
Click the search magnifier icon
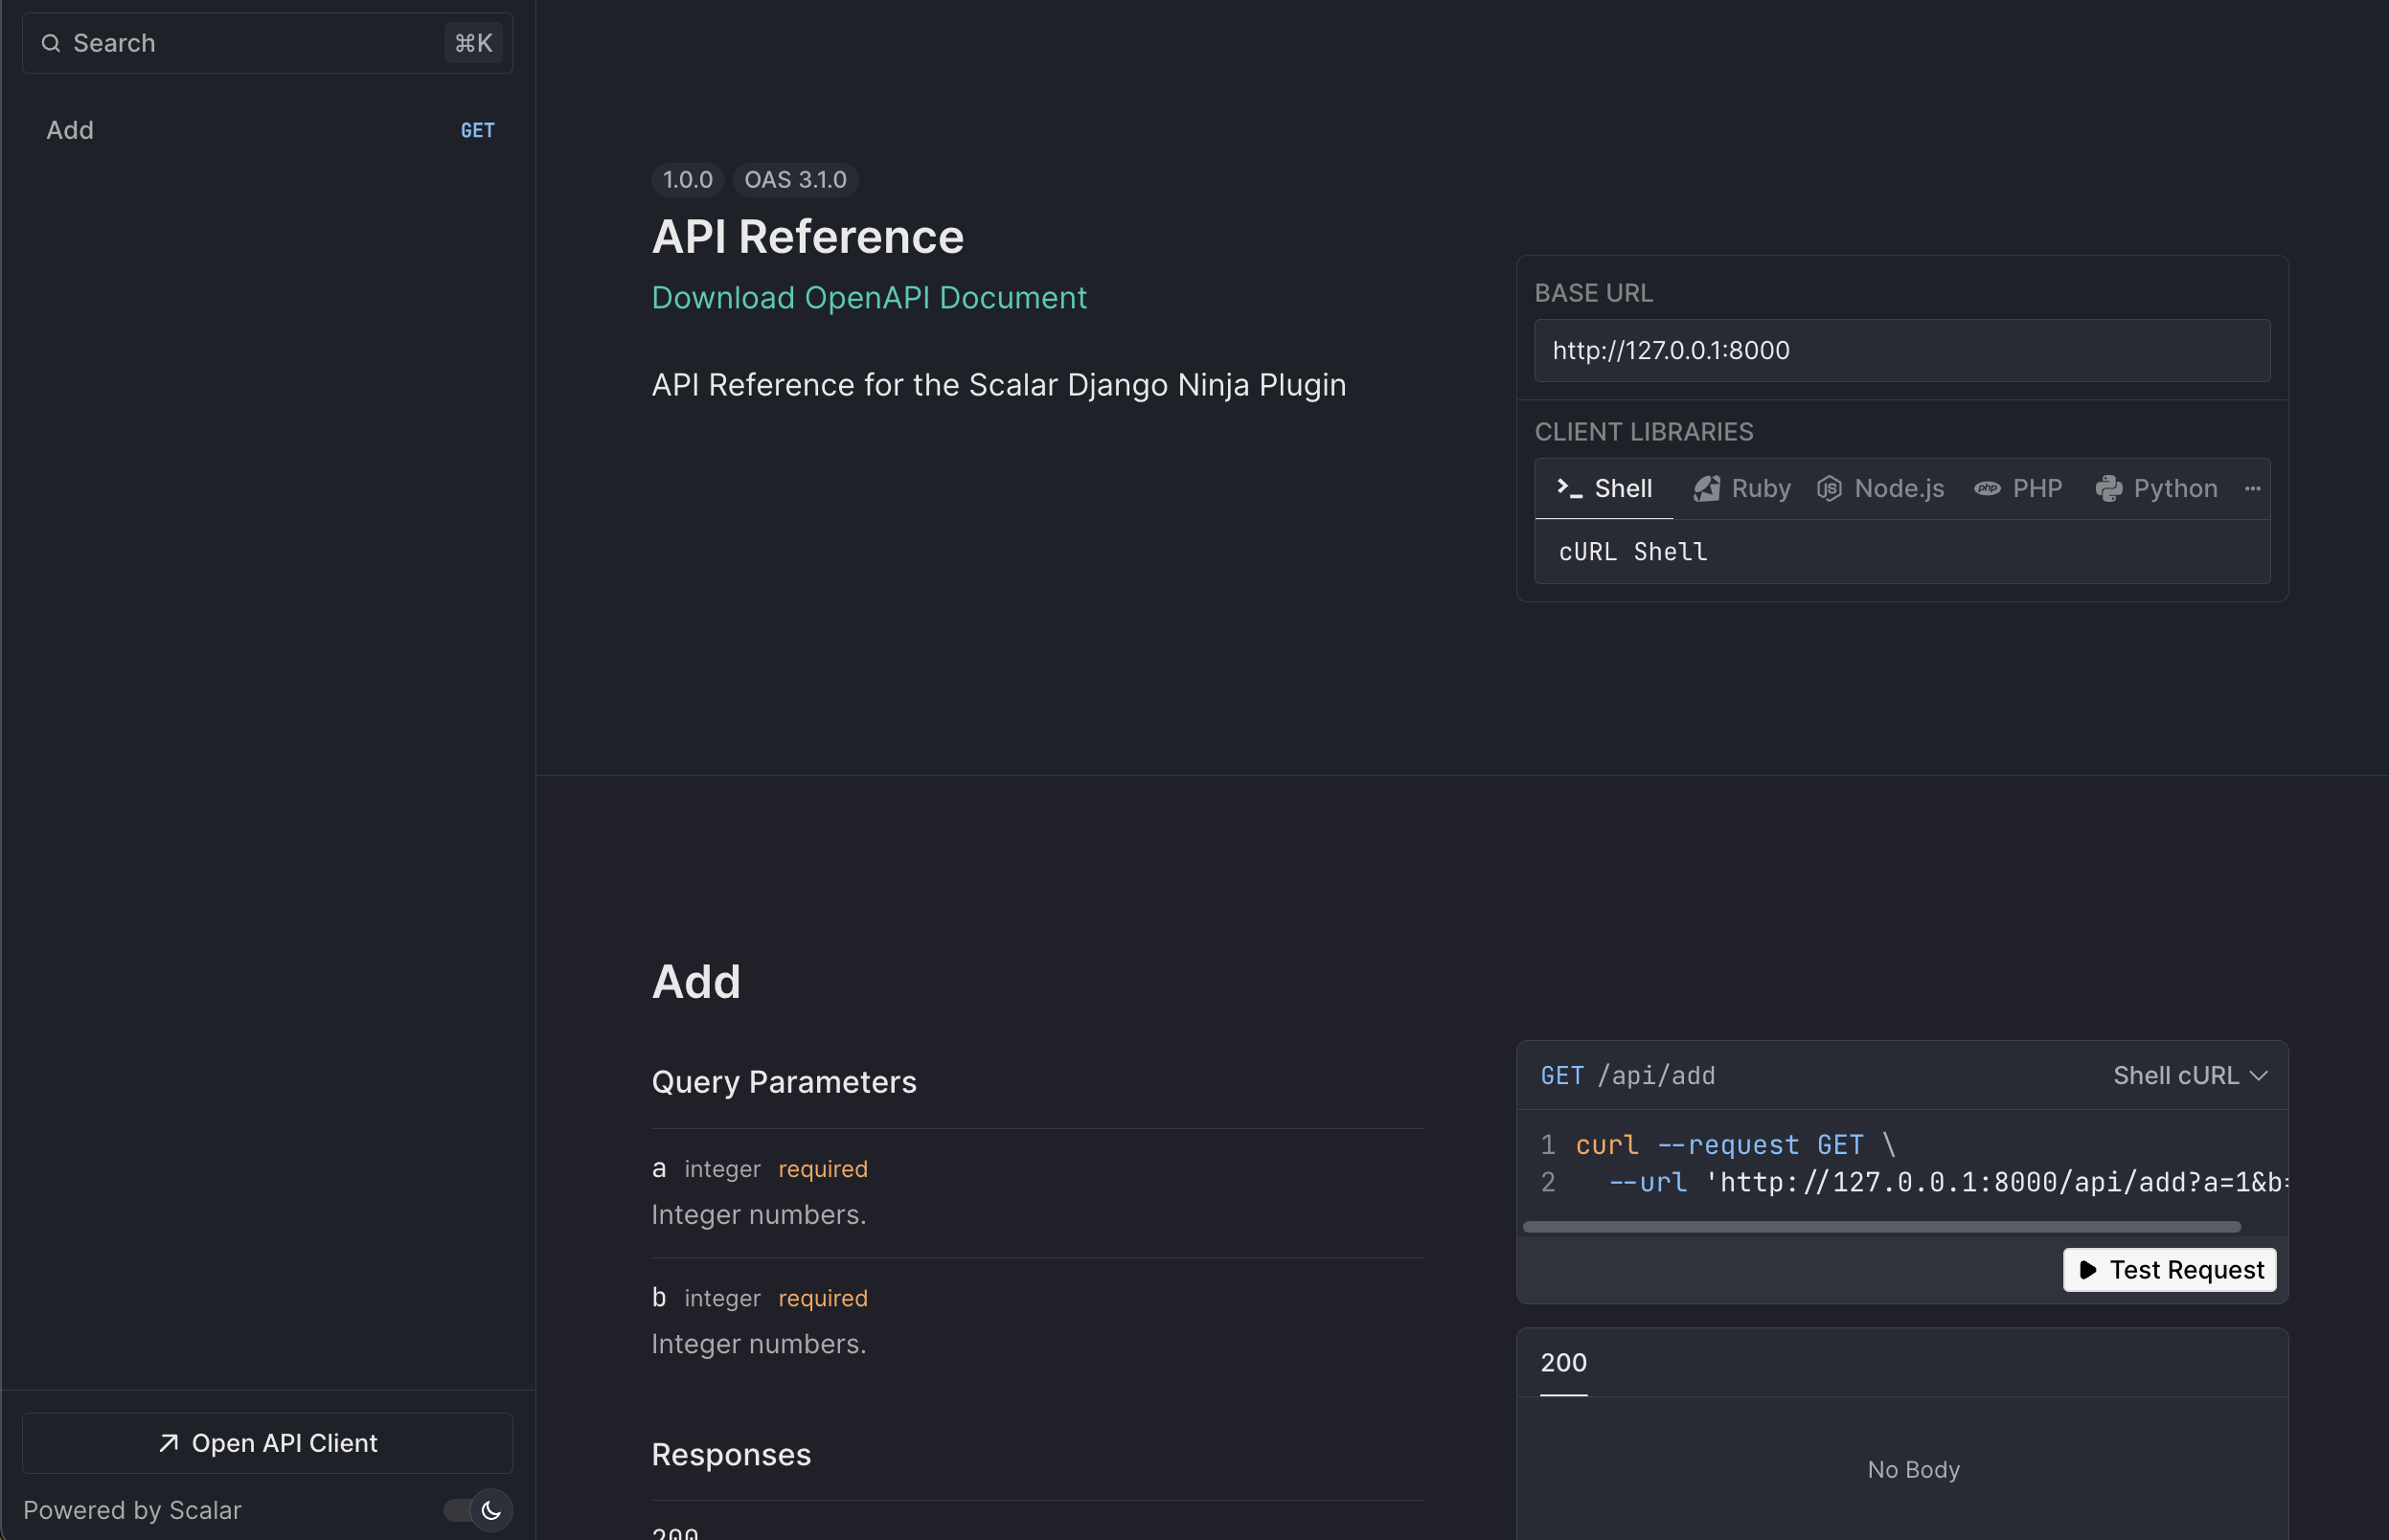(51, 43)
